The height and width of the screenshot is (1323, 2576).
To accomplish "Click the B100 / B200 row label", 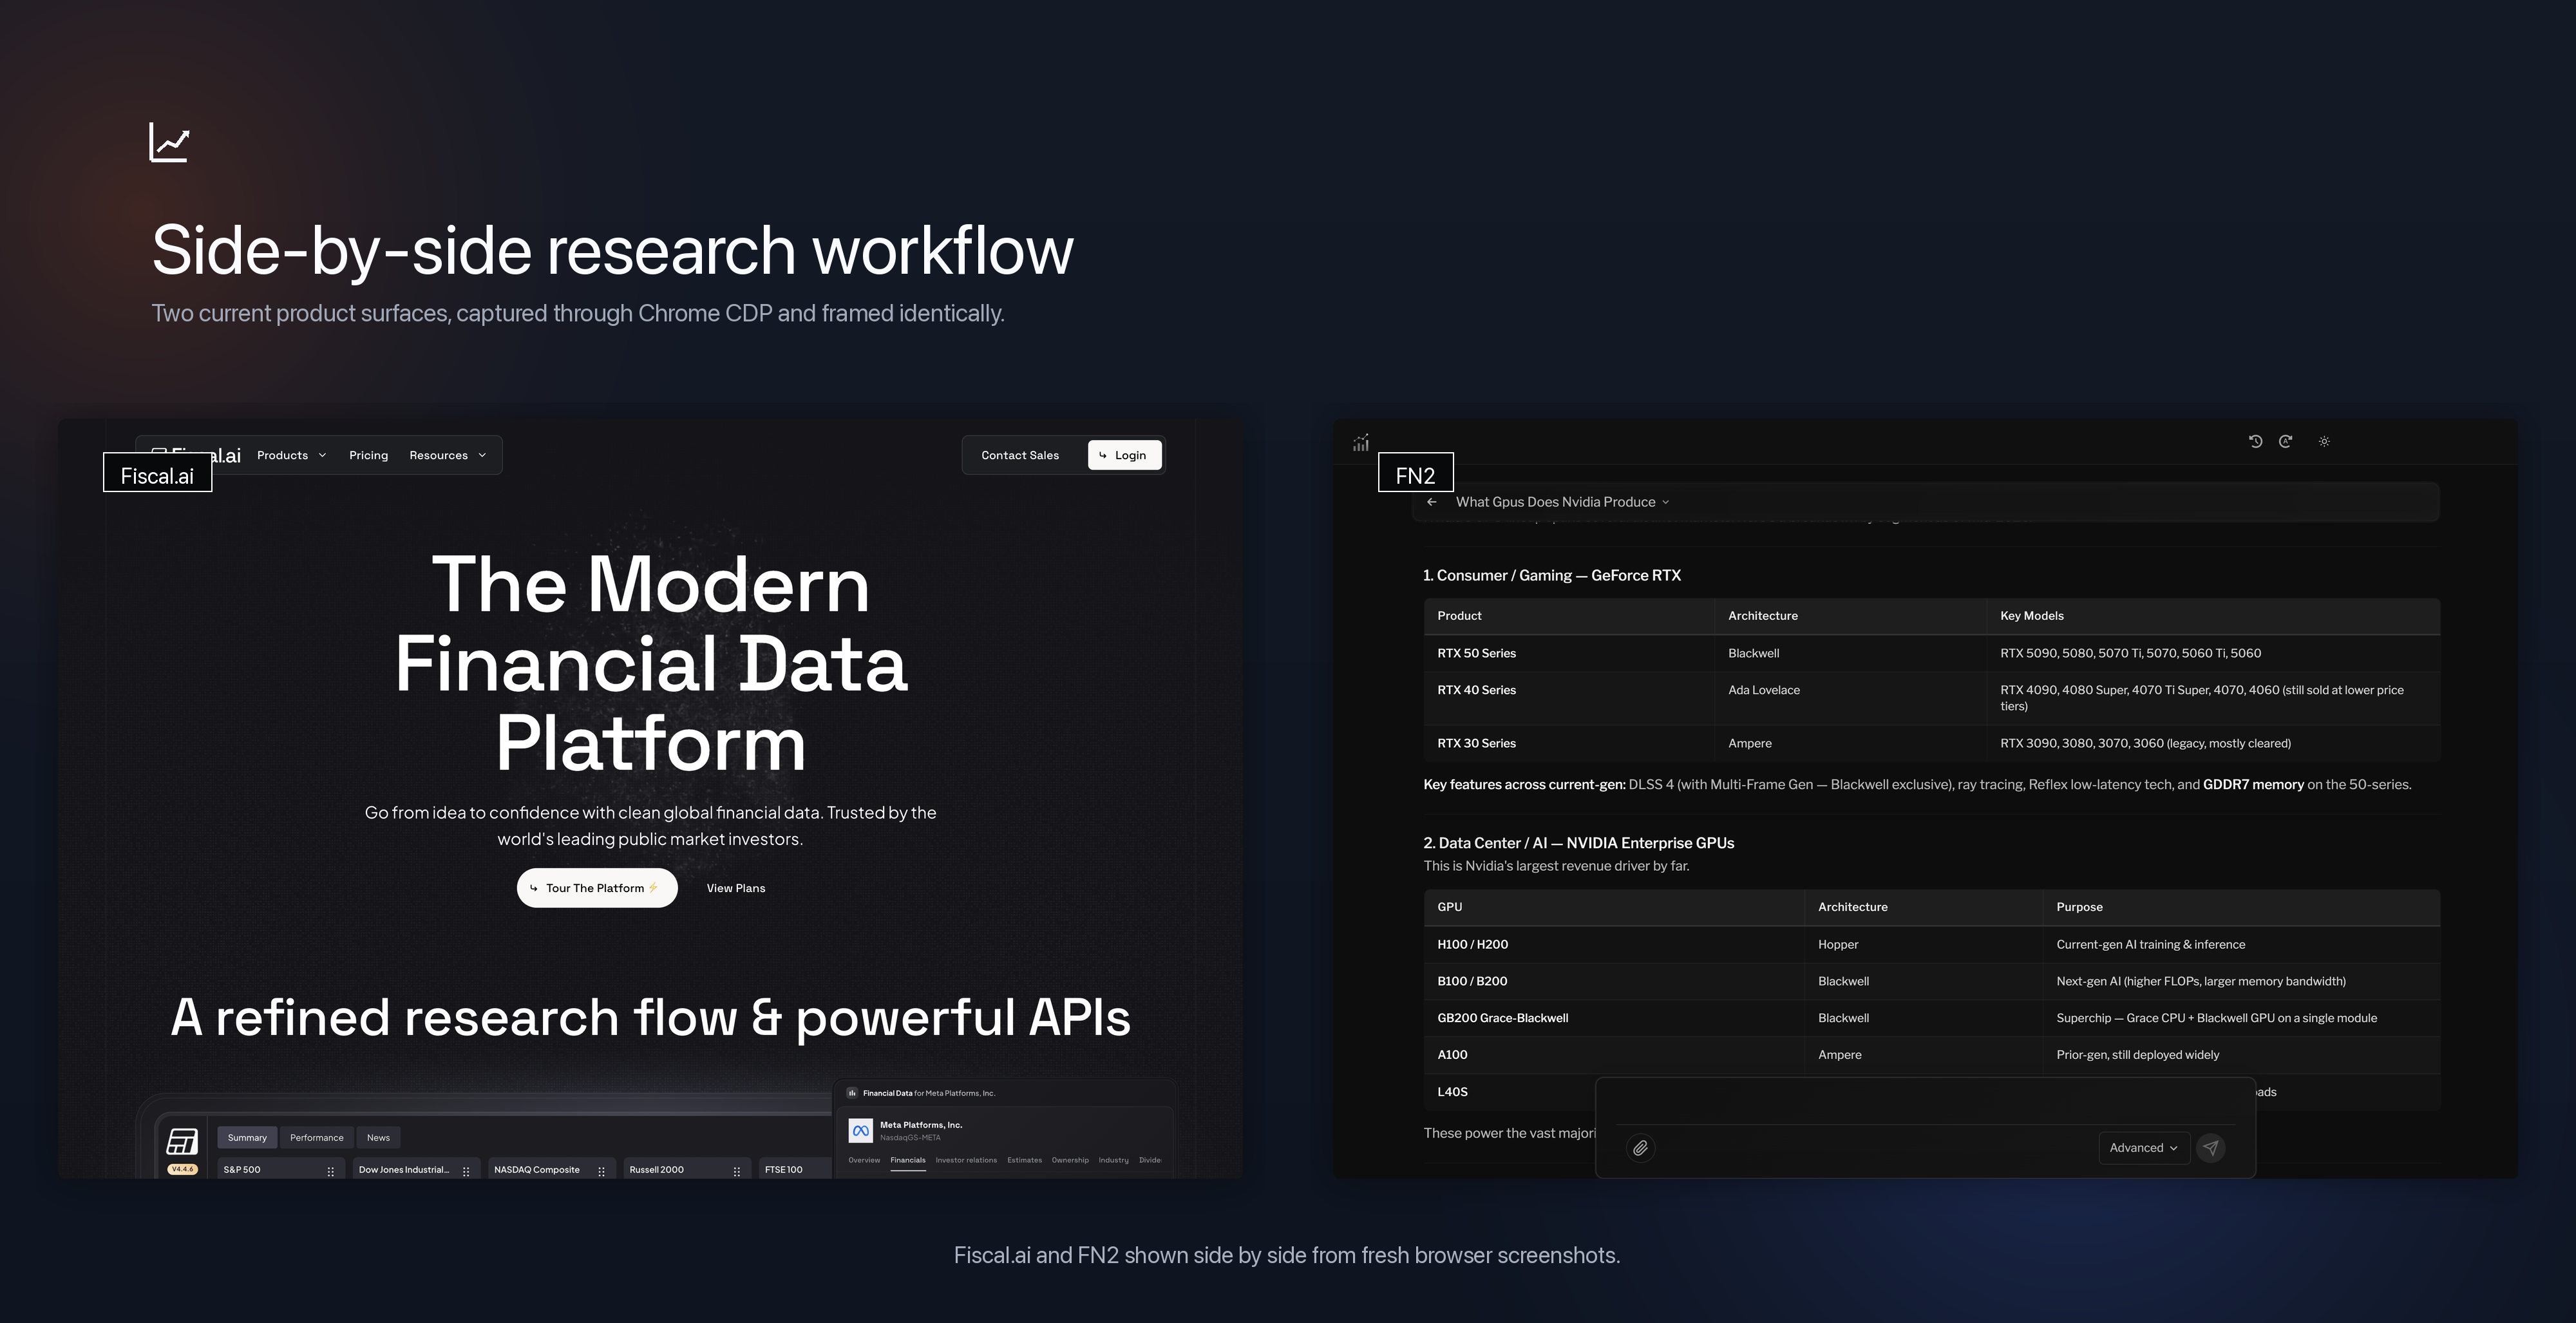I will (x=1472, y=981).
